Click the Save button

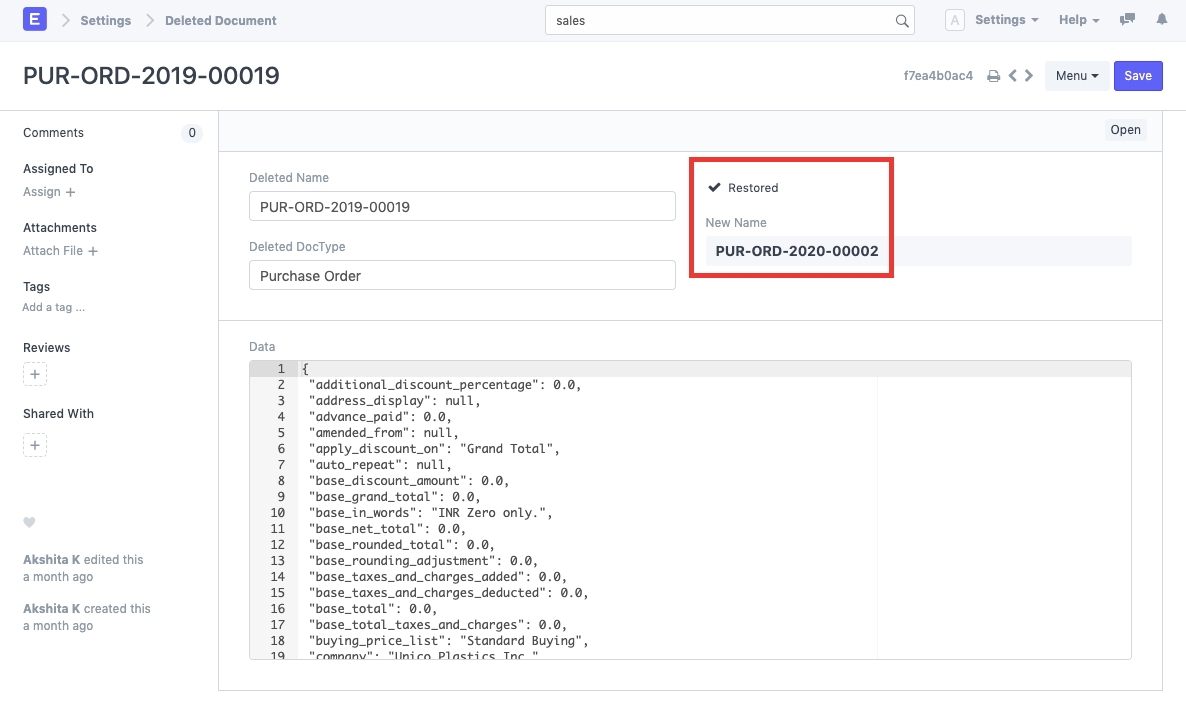click(x=1138, y=76)
